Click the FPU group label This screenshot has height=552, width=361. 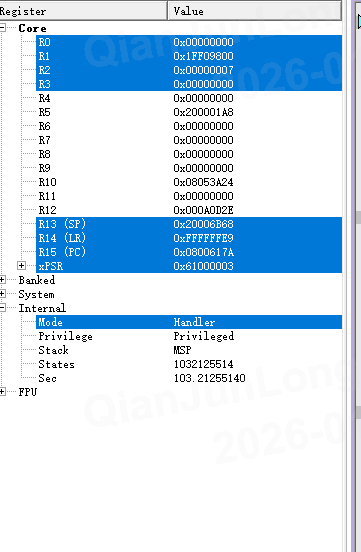[x=27, y=392]
